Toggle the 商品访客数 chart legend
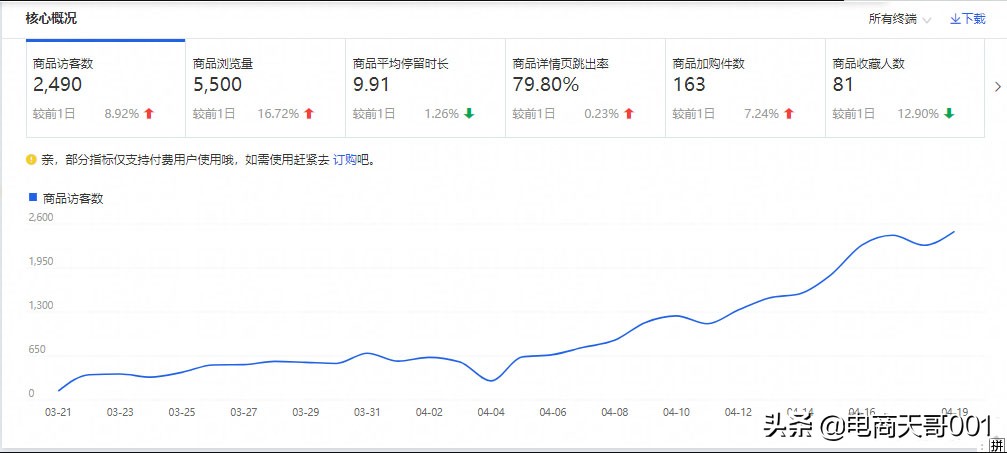Viewport: 1007px width, 453px height. pos(66,199)
